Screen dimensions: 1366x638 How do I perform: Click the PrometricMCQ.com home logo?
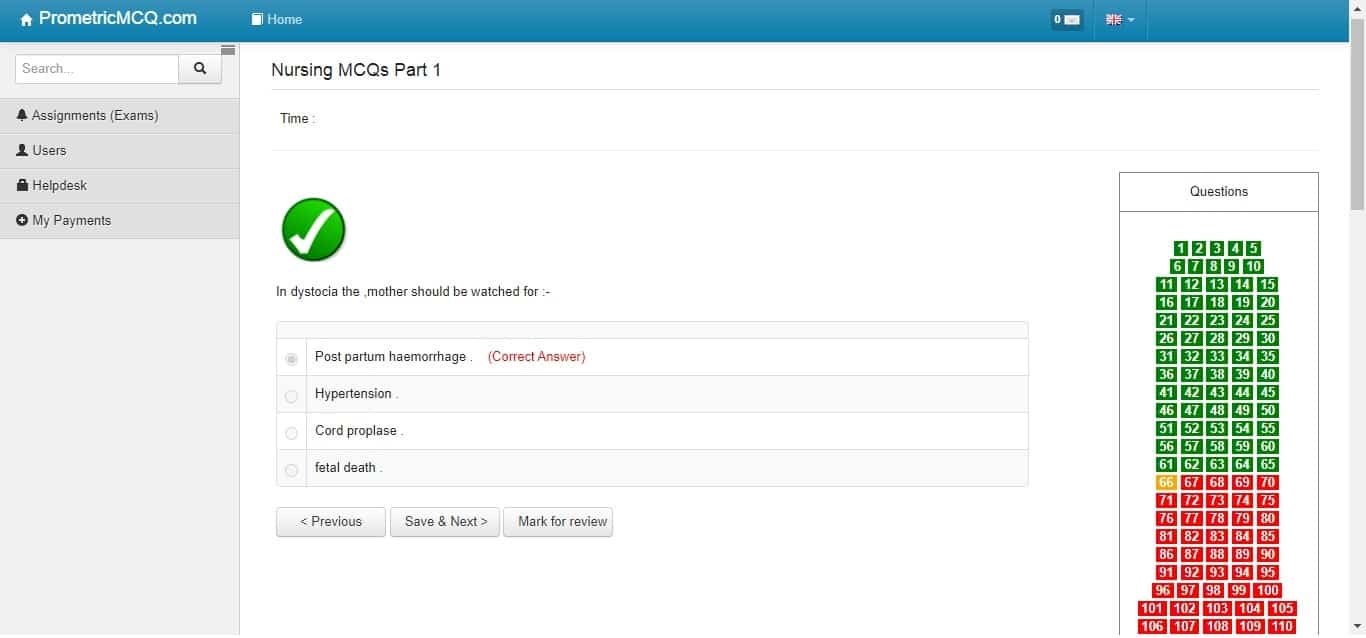click(108, 19)
